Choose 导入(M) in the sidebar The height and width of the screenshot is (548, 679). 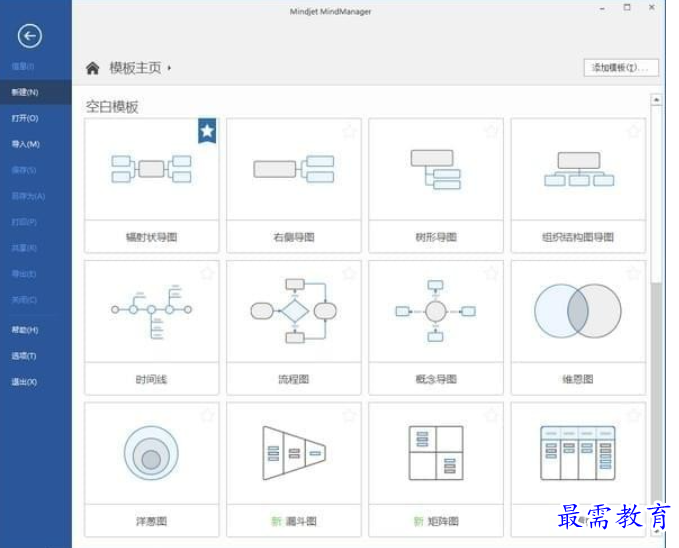pyautogui.click(x=25, y=144)
